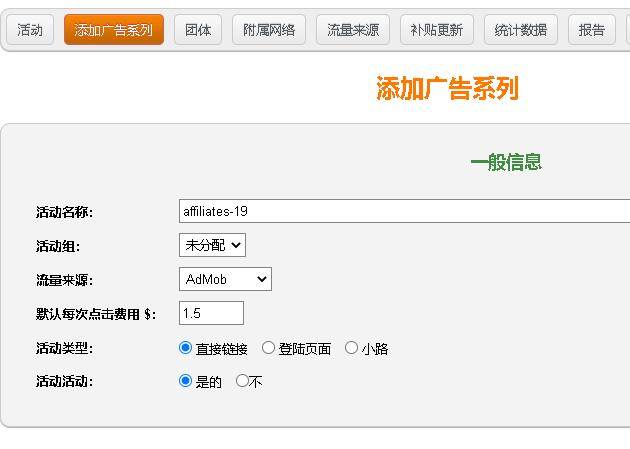
Task: Pick the 小路 radio option
Action: pos(351,348)
